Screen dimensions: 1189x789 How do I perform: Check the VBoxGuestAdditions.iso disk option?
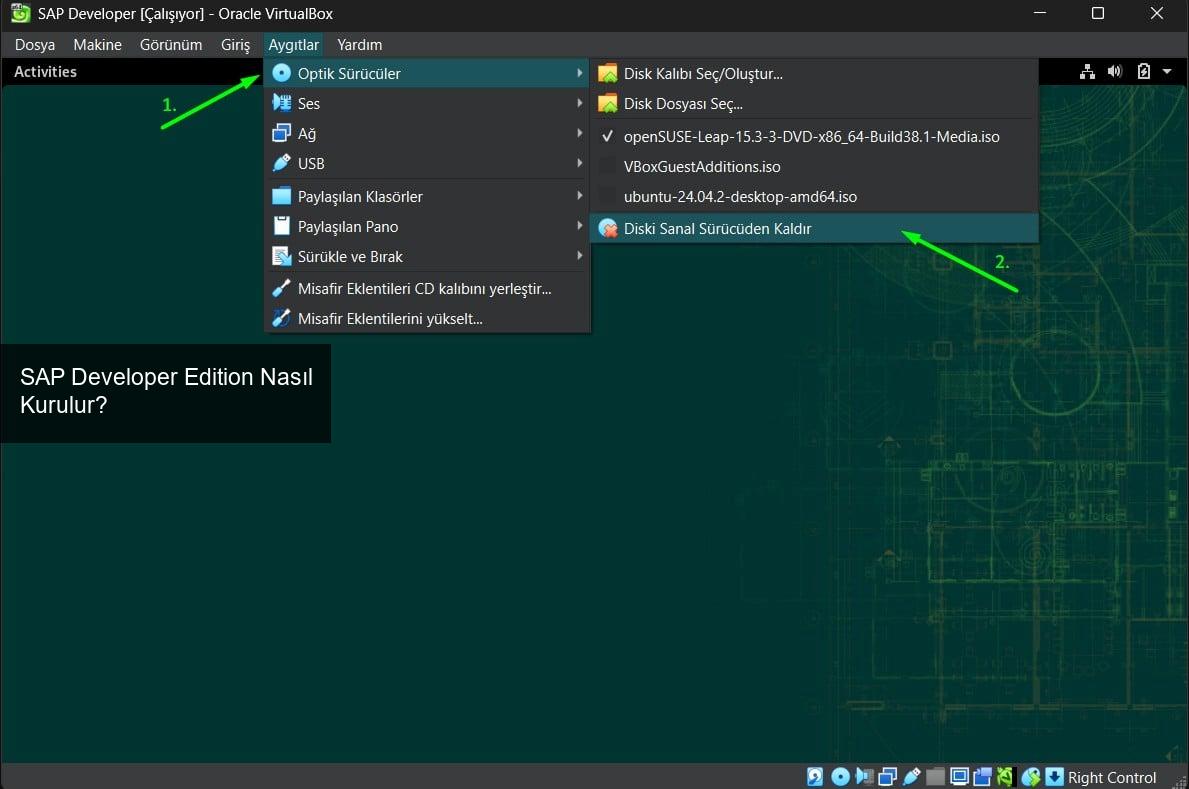(701, 167)
